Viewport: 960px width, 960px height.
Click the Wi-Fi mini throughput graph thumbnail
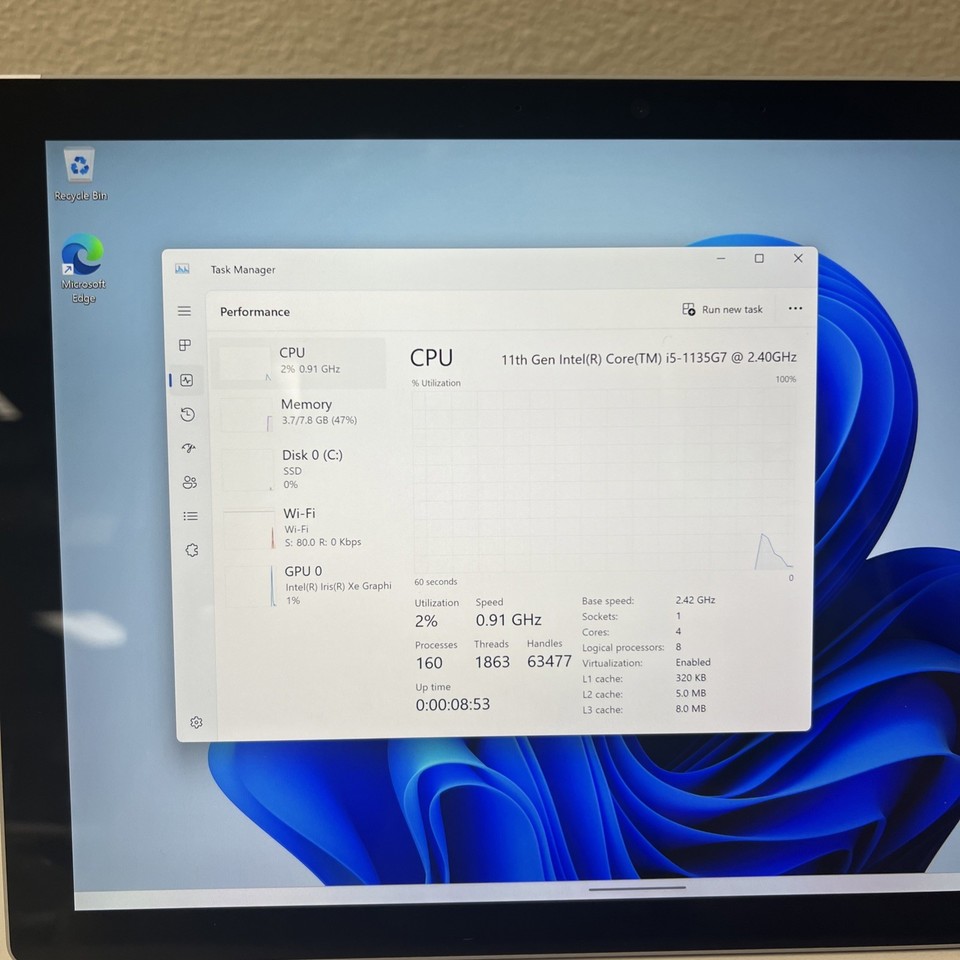pos(250,530)
